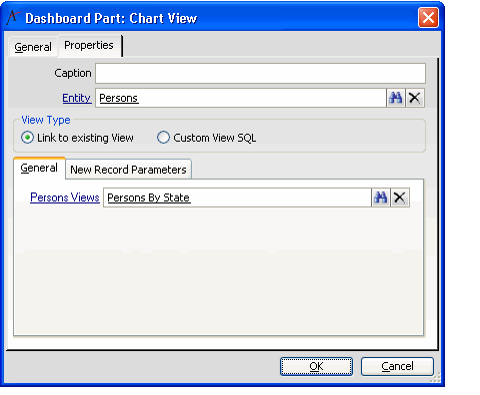
Task: Confirm with the OK button
Action: coord(316,366)
